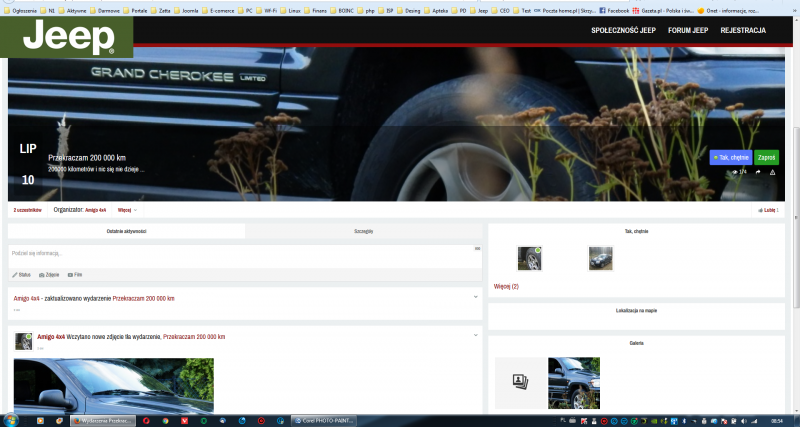This screenshot has height=427, width=800.
Task: Click the taskbar clock showing 08:54
Action: (x=778, y=421)
